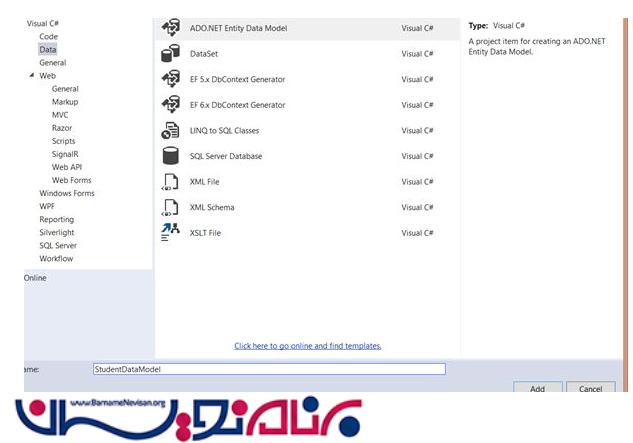Click 'Visual C#' in the XSLT File row
This screenshot has height=443, width=633.
point(417,233)
